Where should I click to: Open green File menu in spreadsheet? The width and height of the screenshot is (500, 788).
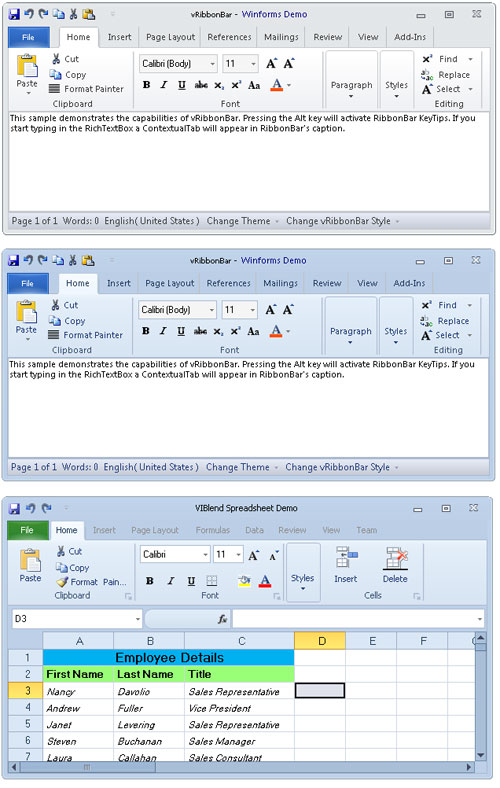coord(28,530)
